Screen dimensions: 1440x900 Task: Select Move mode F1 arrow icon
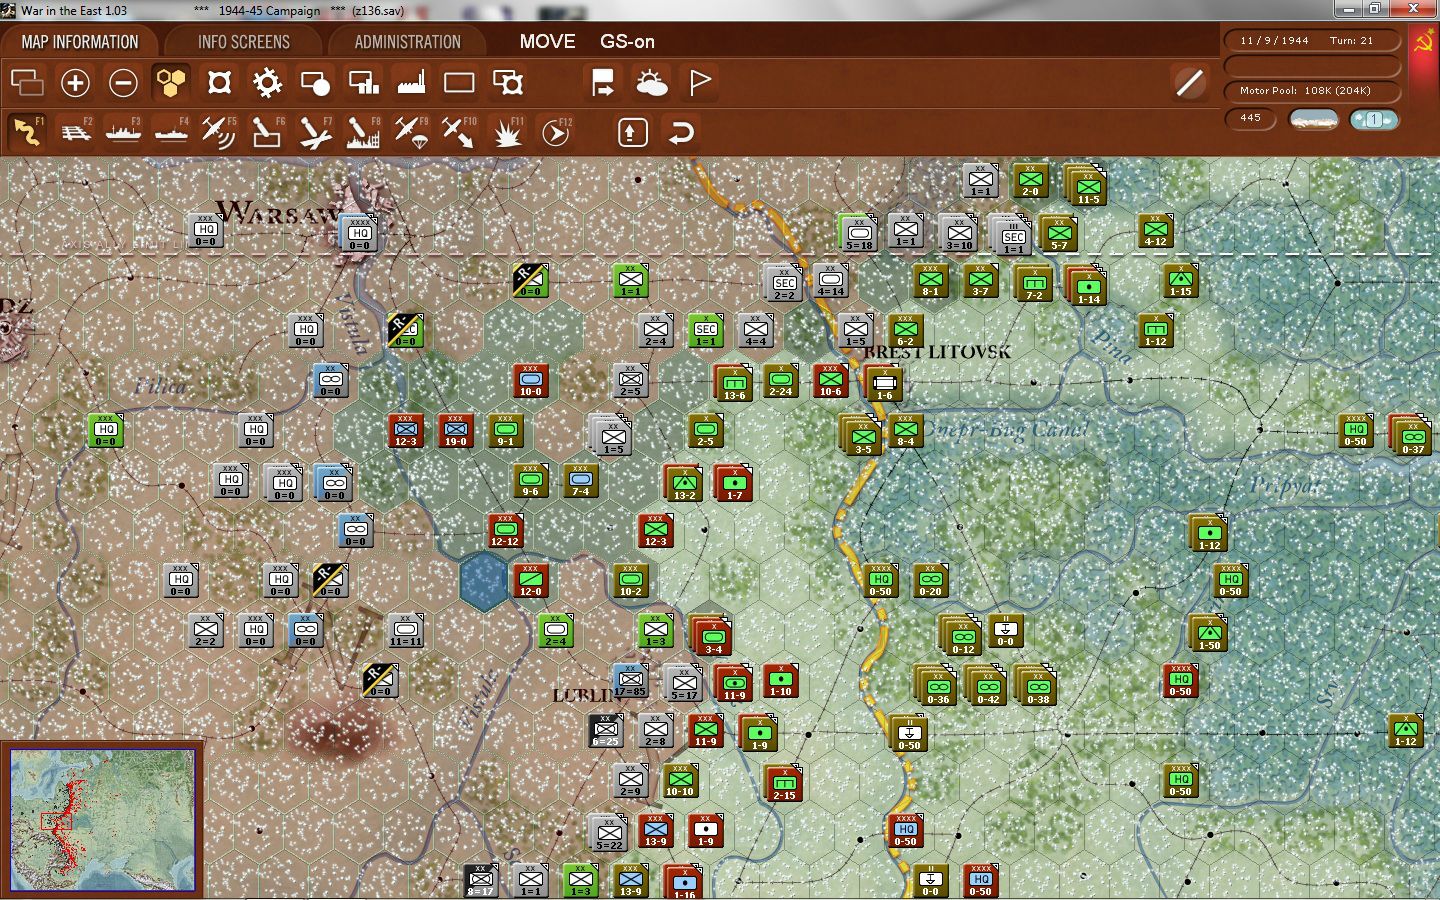(27, 132)
